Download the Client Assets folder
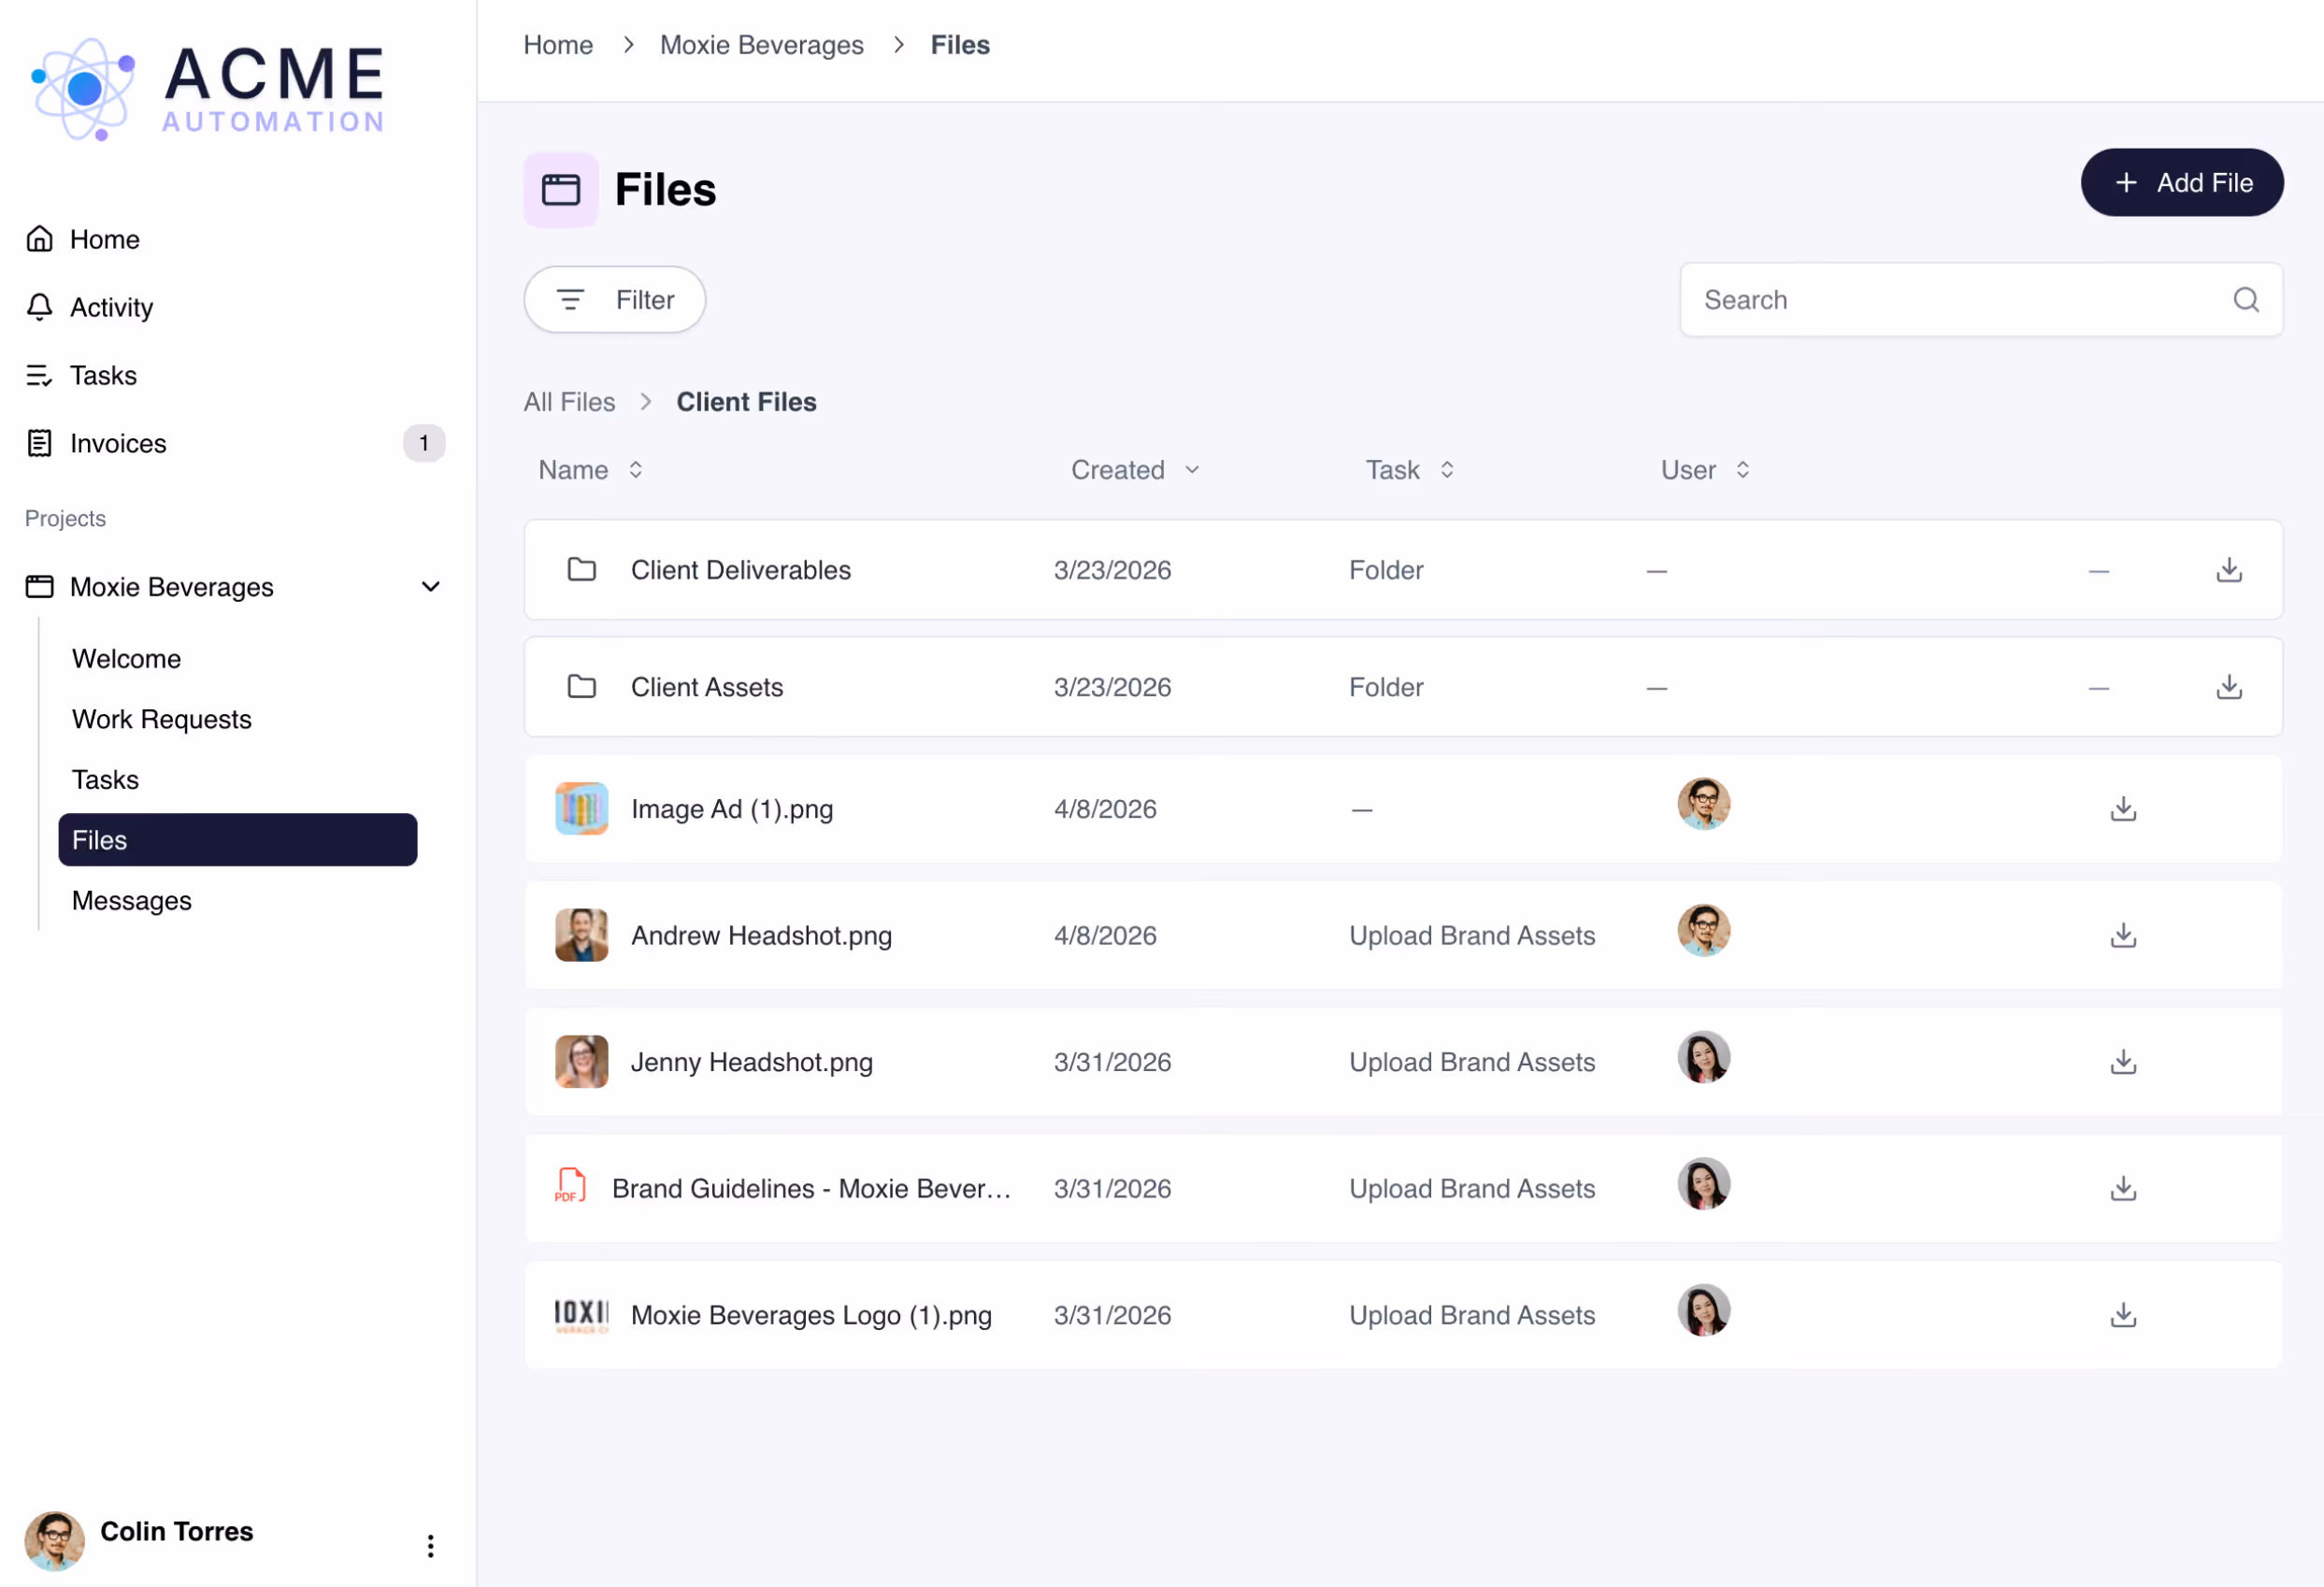2324x1587 pixels. pos(2228,687)
